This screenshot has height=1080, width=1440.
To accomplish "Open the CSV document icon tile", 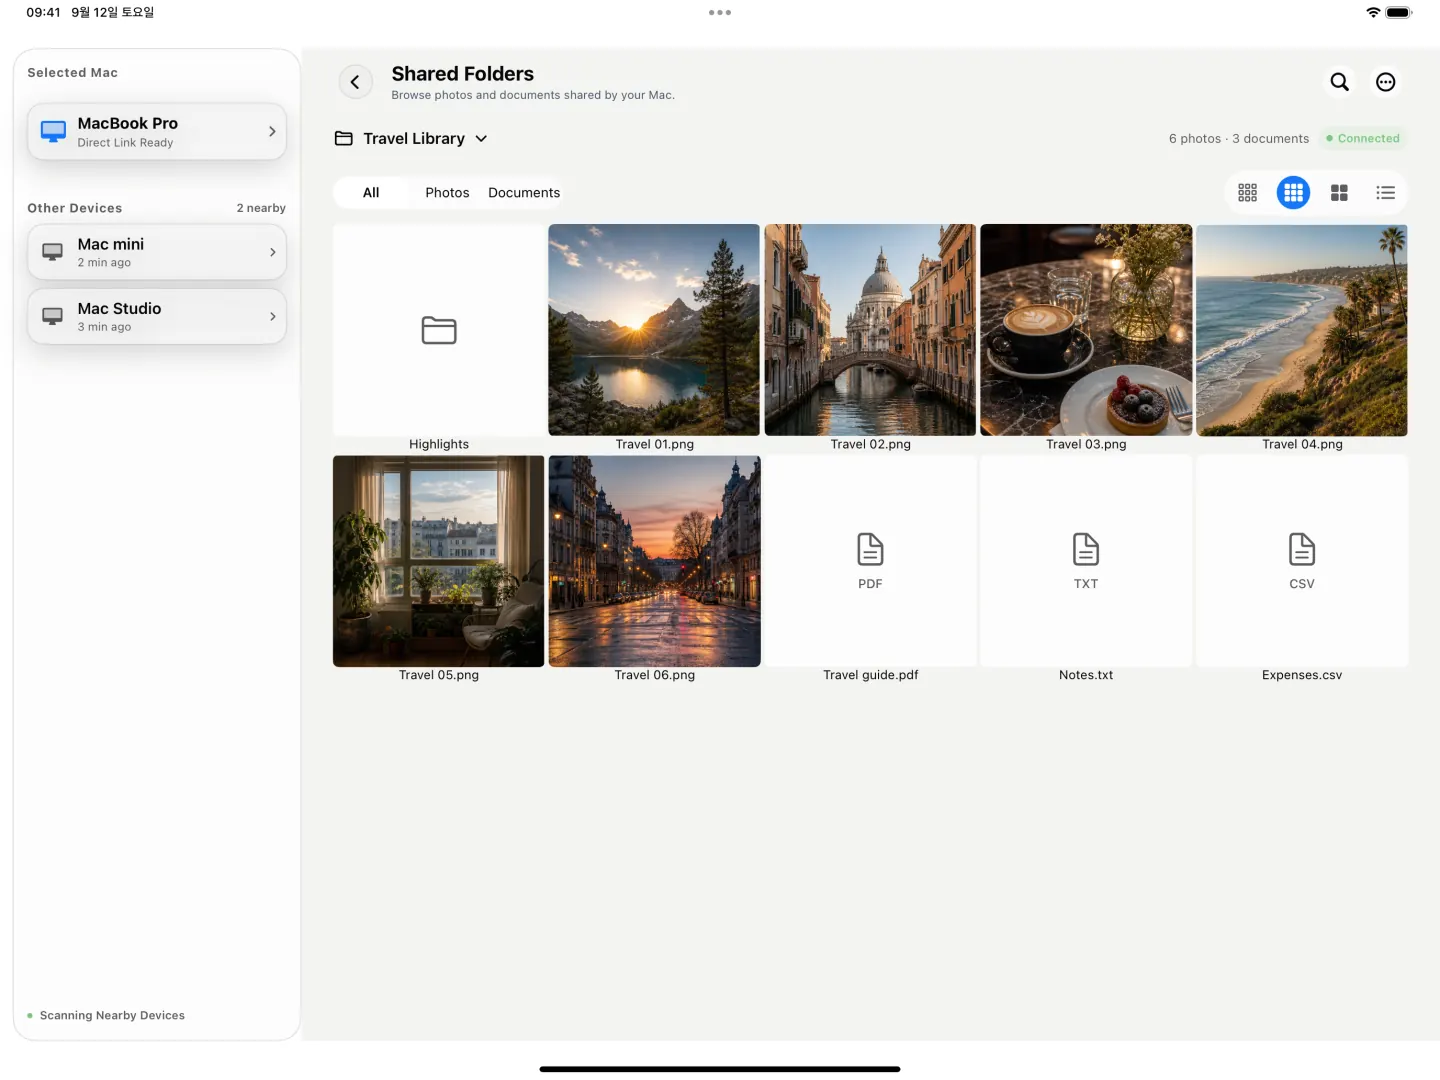I will tap(1302, 561).
